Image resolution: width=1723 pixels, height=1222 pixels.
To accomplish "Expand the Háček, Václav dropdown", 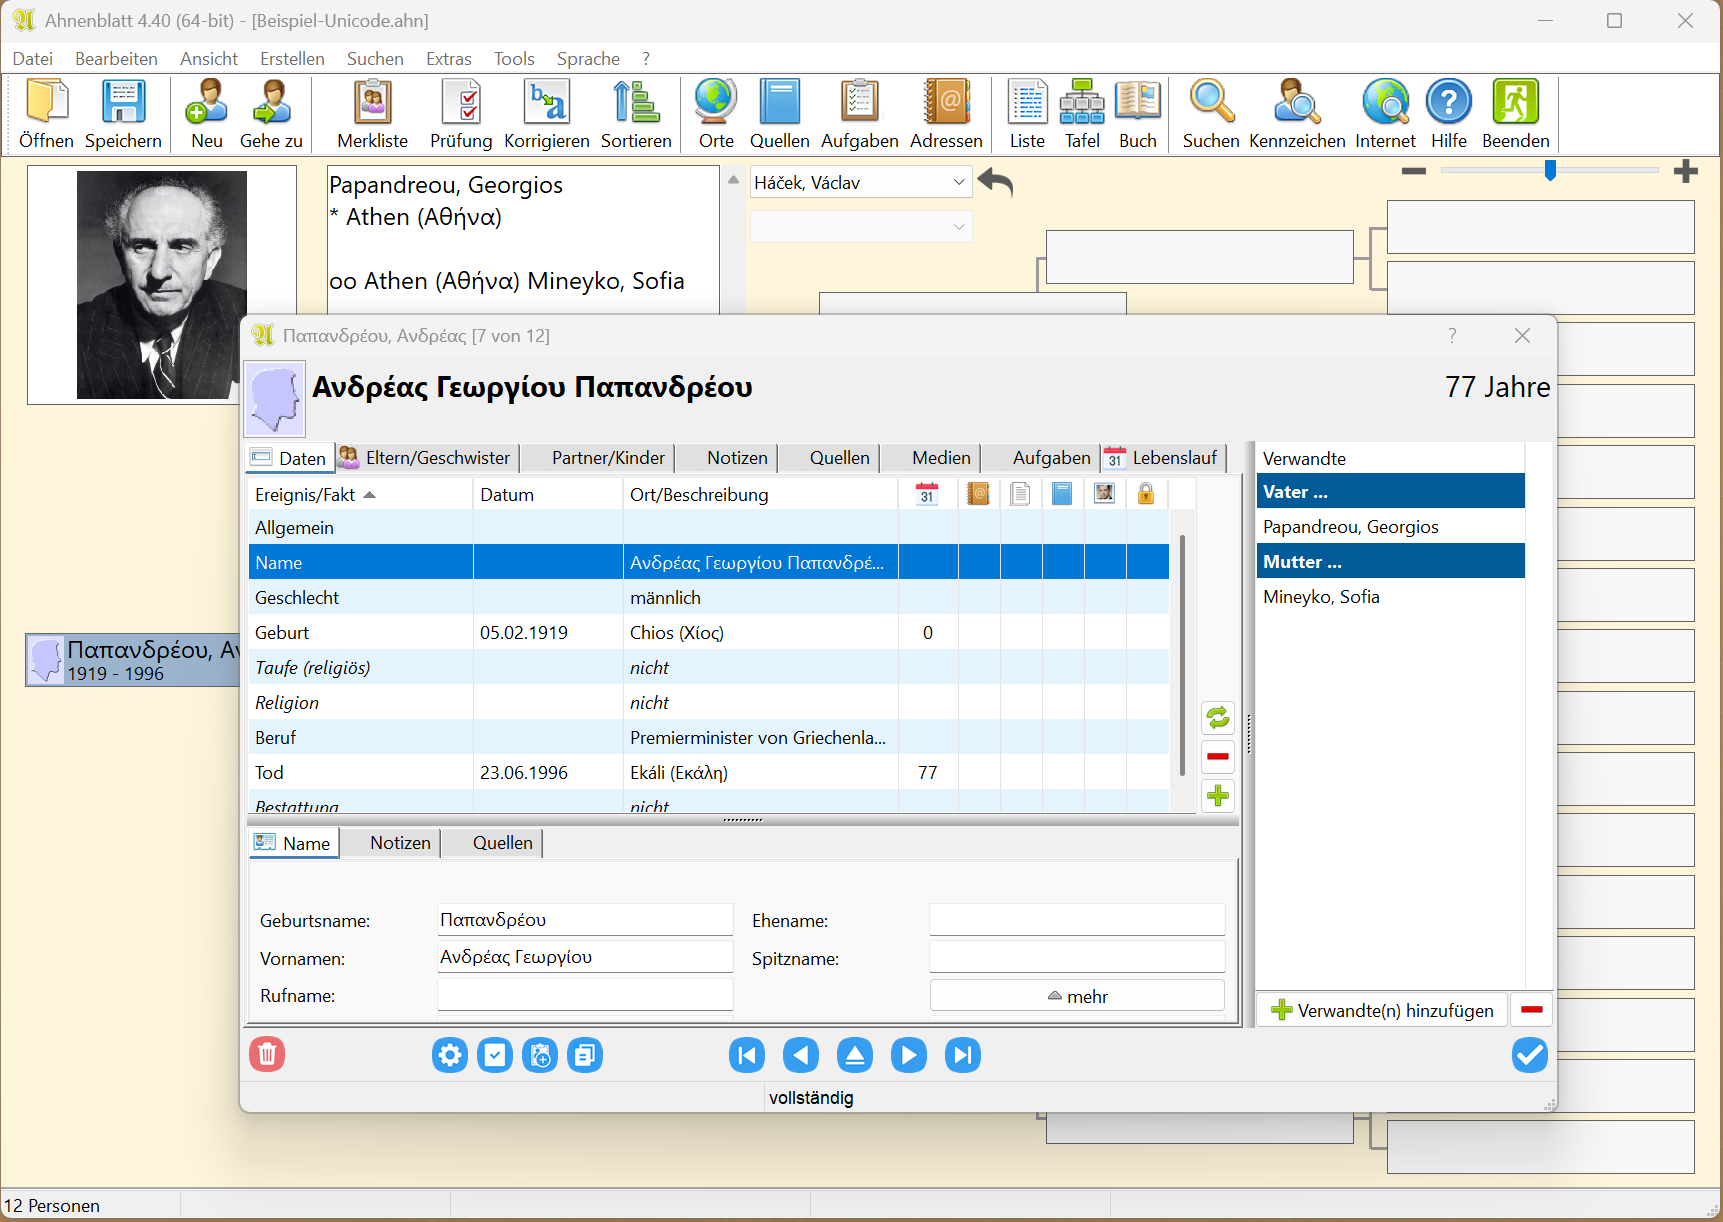I will tap(958, 183).
